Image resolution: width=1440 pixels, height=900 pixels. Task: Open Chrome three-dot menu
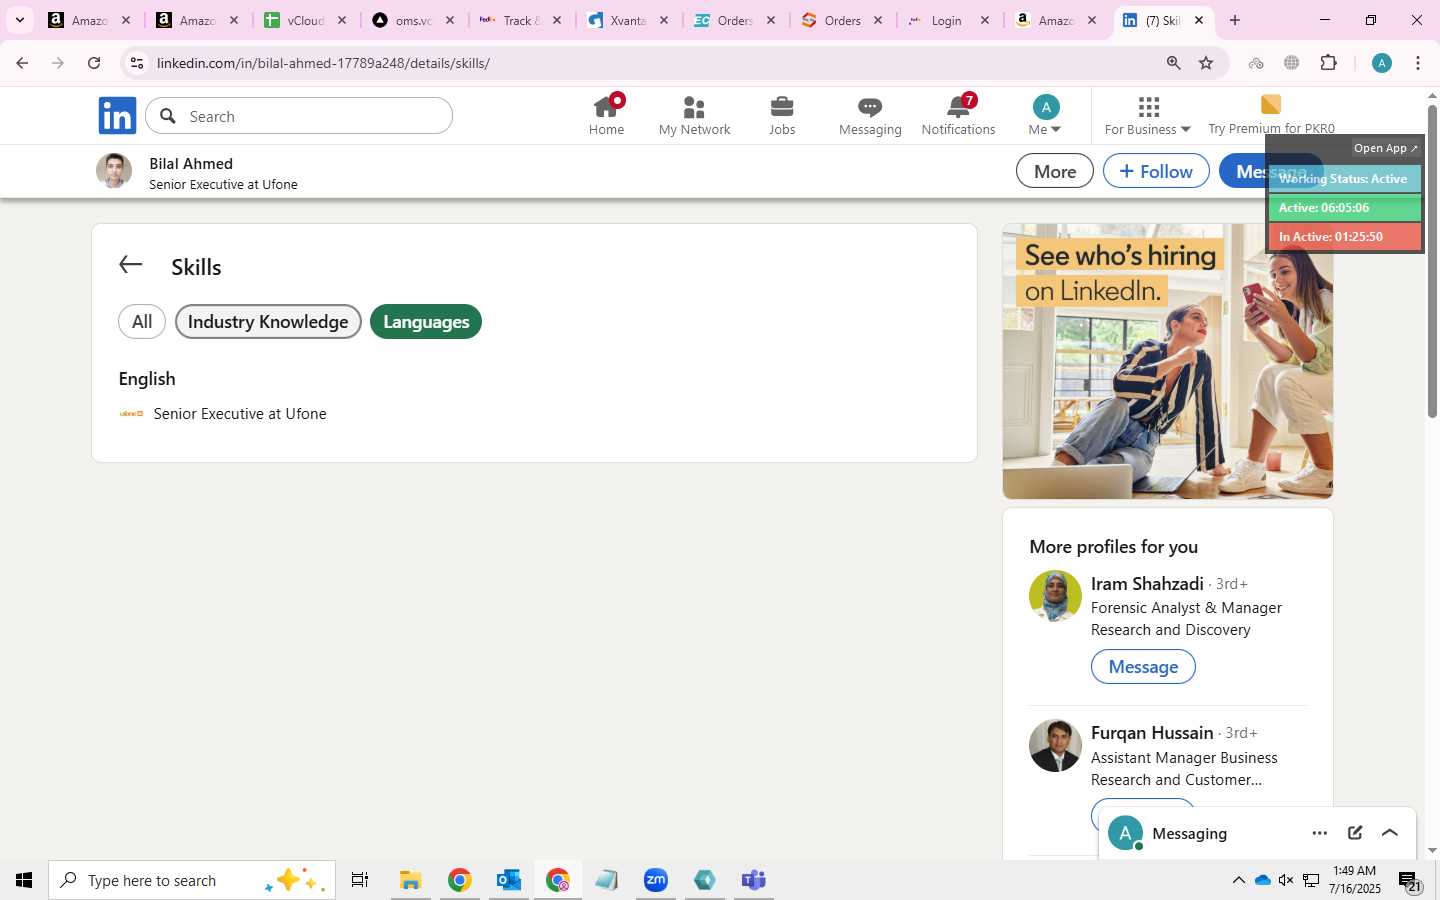(1418, 63)
